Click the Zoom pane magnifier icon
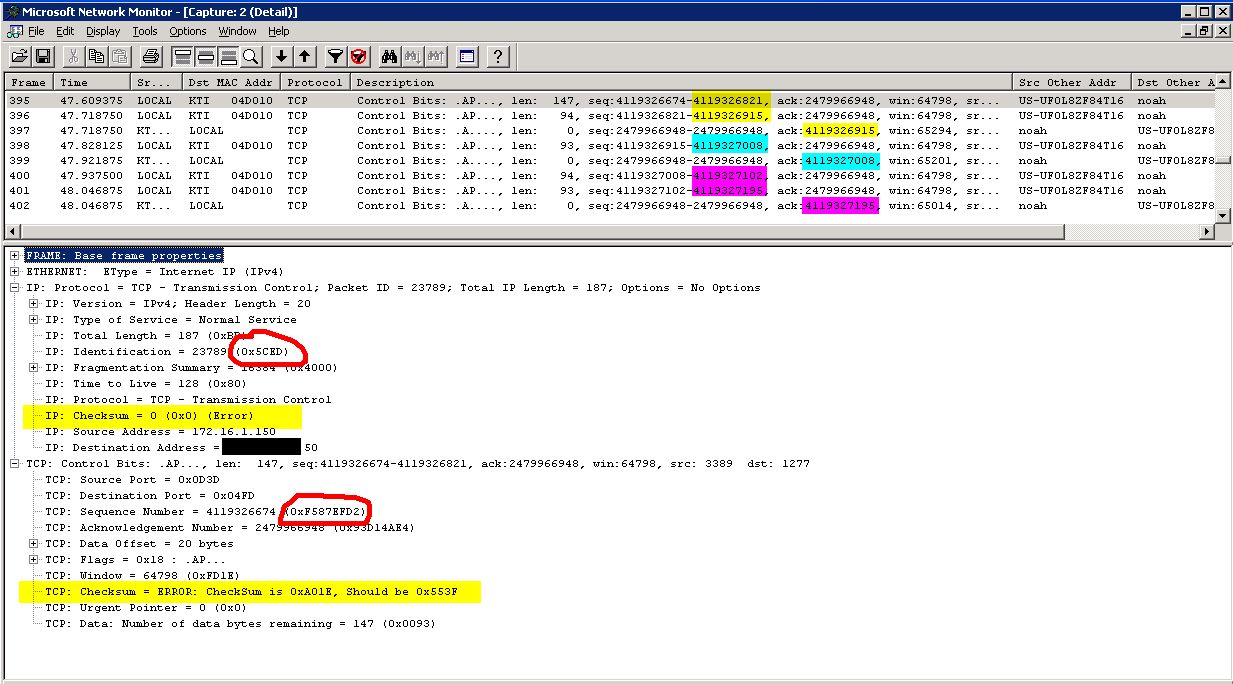The image size is (1233, 684). [251, 56]
